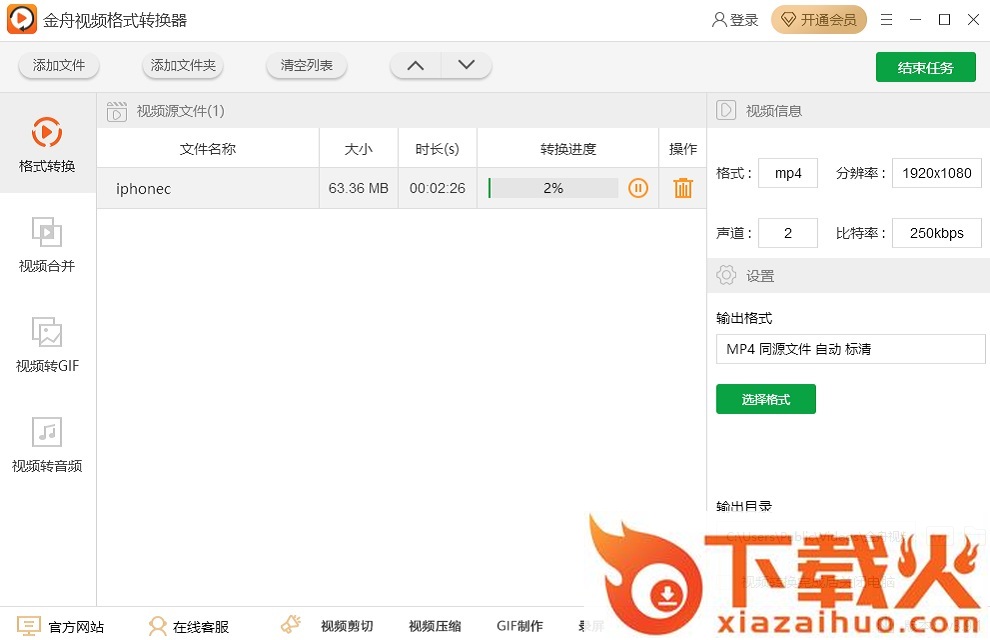
Task: Open the hamburger menu in title bar
Action: 886,20
